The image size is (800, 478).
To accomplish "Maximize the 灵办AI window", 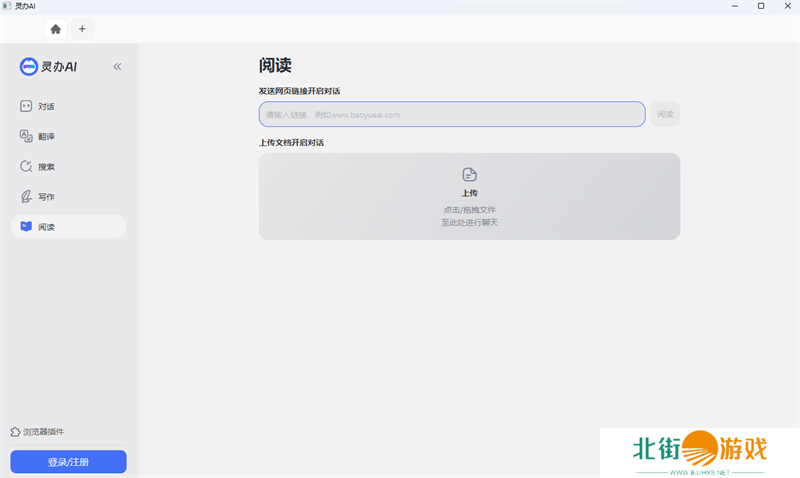I will (x=761, y=6).
